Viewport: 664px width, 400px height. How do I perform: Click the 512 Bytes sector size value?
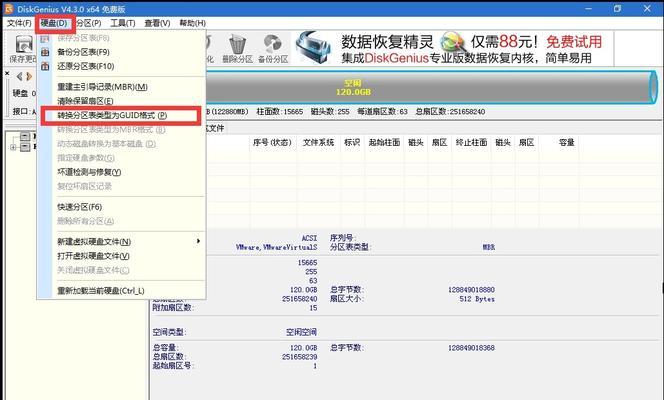tap(477, 299)
